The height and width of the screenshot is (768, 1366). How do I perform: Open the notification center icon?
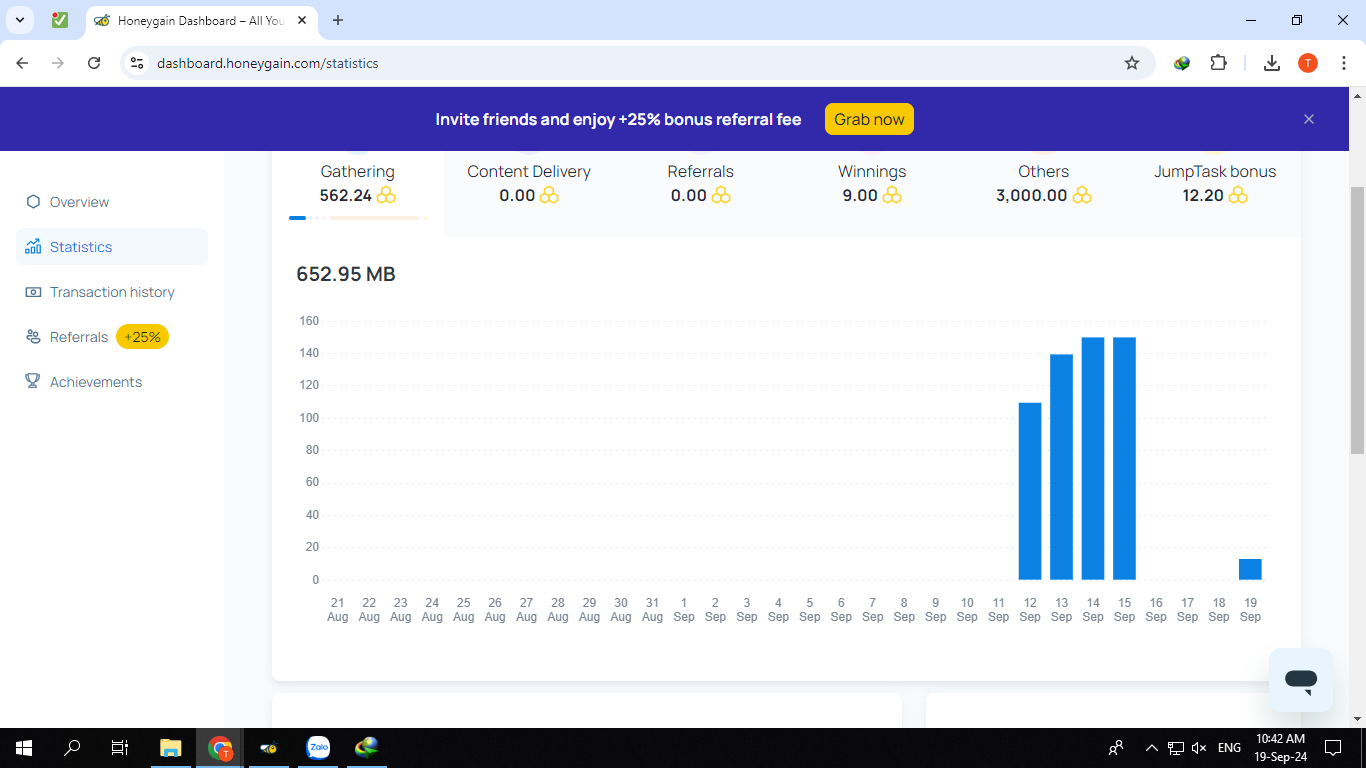click(1332, 748)
